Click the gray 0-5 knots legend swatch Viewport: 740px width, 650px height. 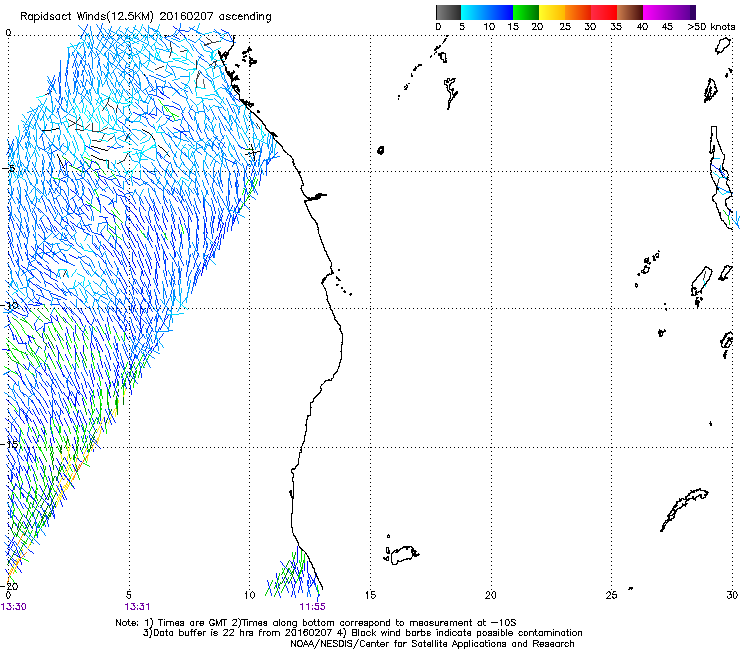[448, 12]
